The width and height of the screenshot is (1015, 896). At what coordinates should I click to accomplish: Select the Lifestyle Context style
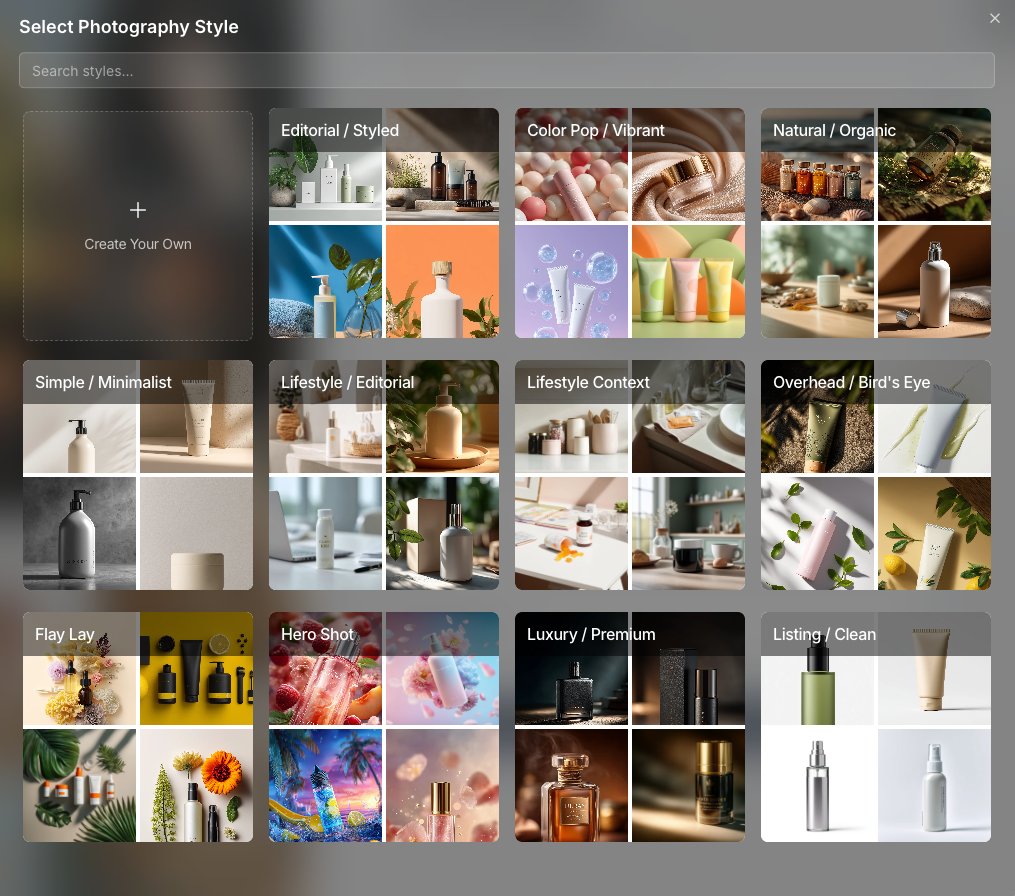coord(629,474)
